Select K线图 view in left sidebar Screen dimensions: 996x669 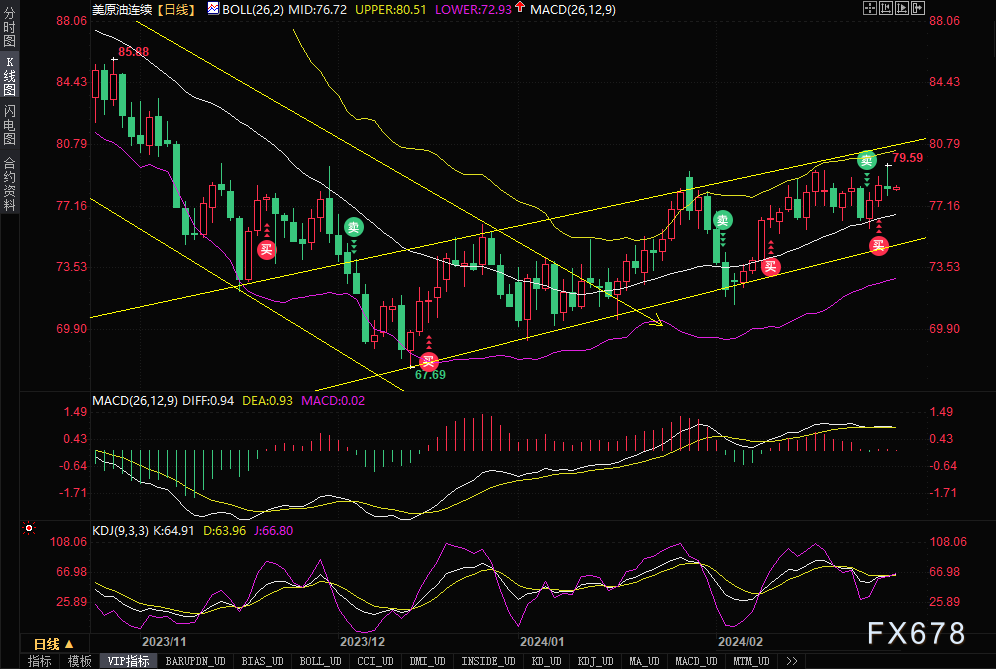coord(9,76)
